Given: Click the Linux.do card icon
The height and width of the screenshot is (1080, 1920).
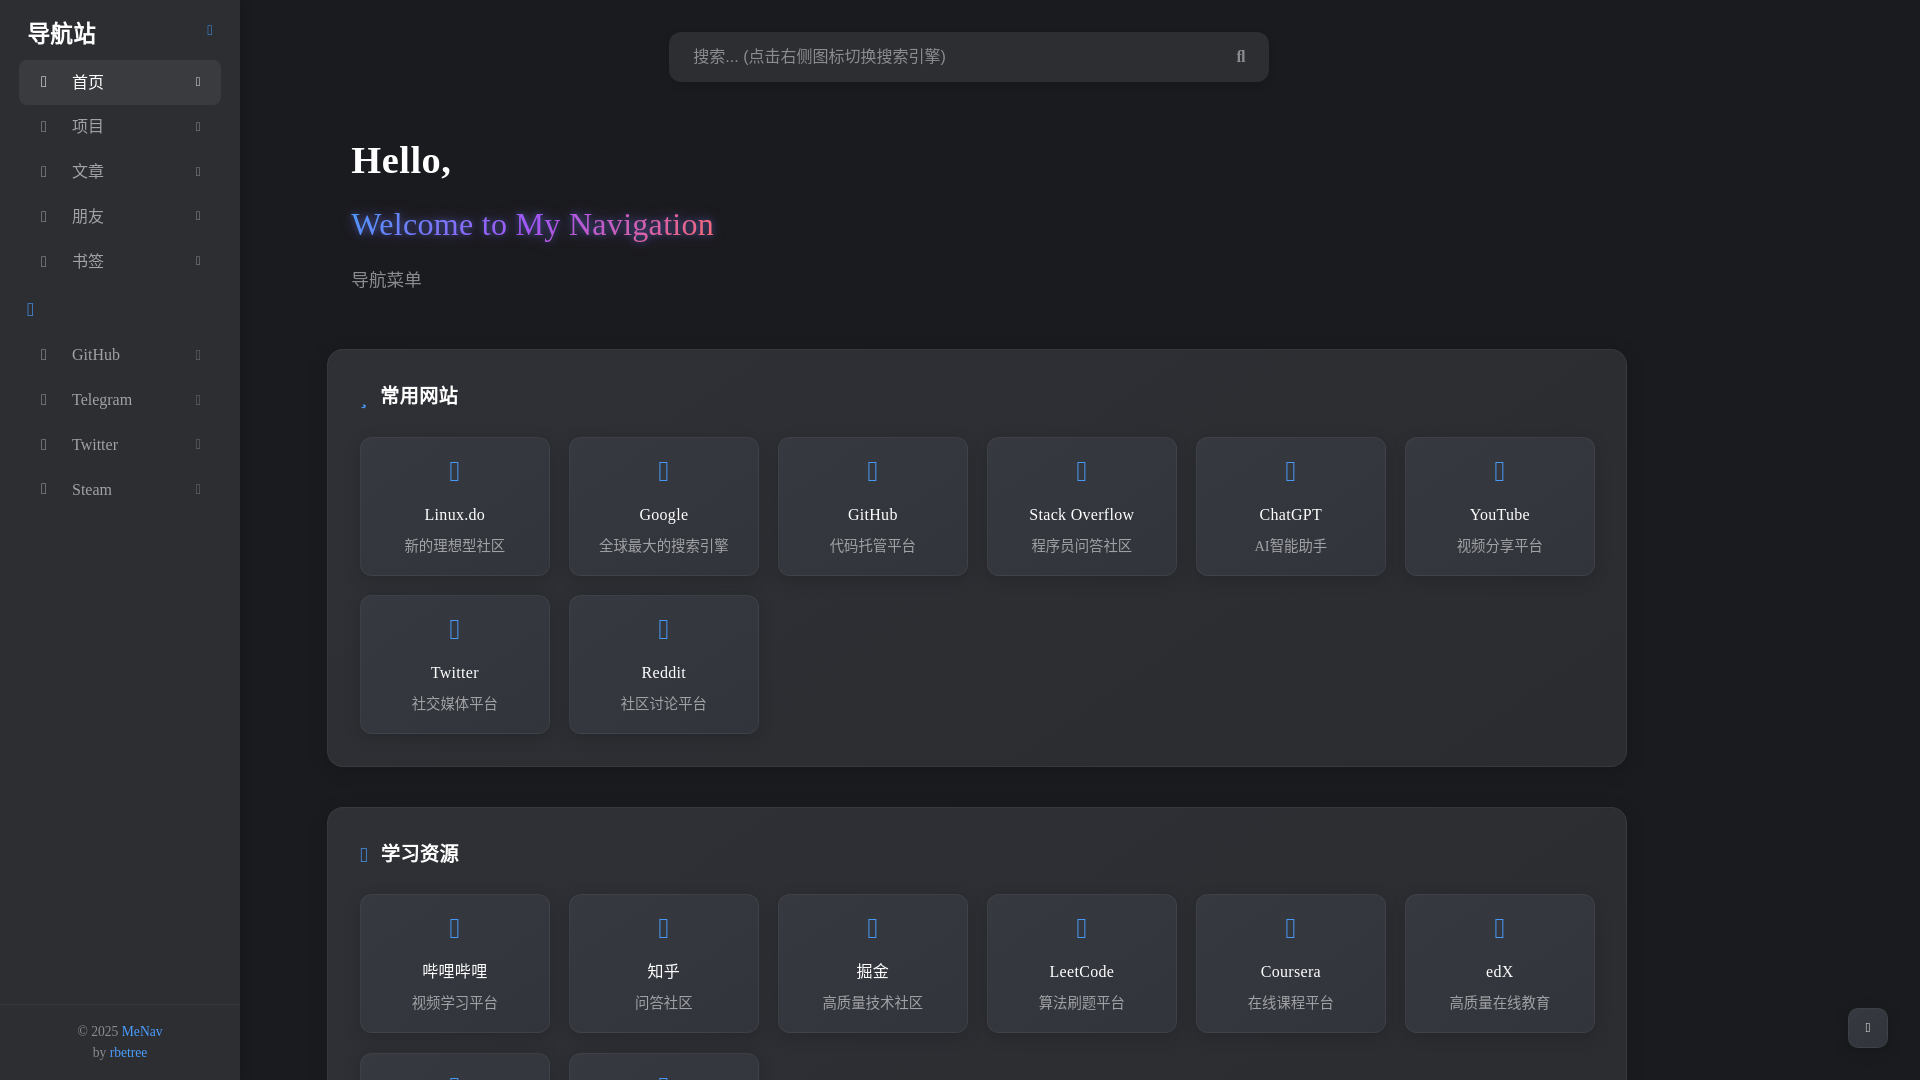Looking at the screenshot, I should pyautogui.click(x=455, y=471).
